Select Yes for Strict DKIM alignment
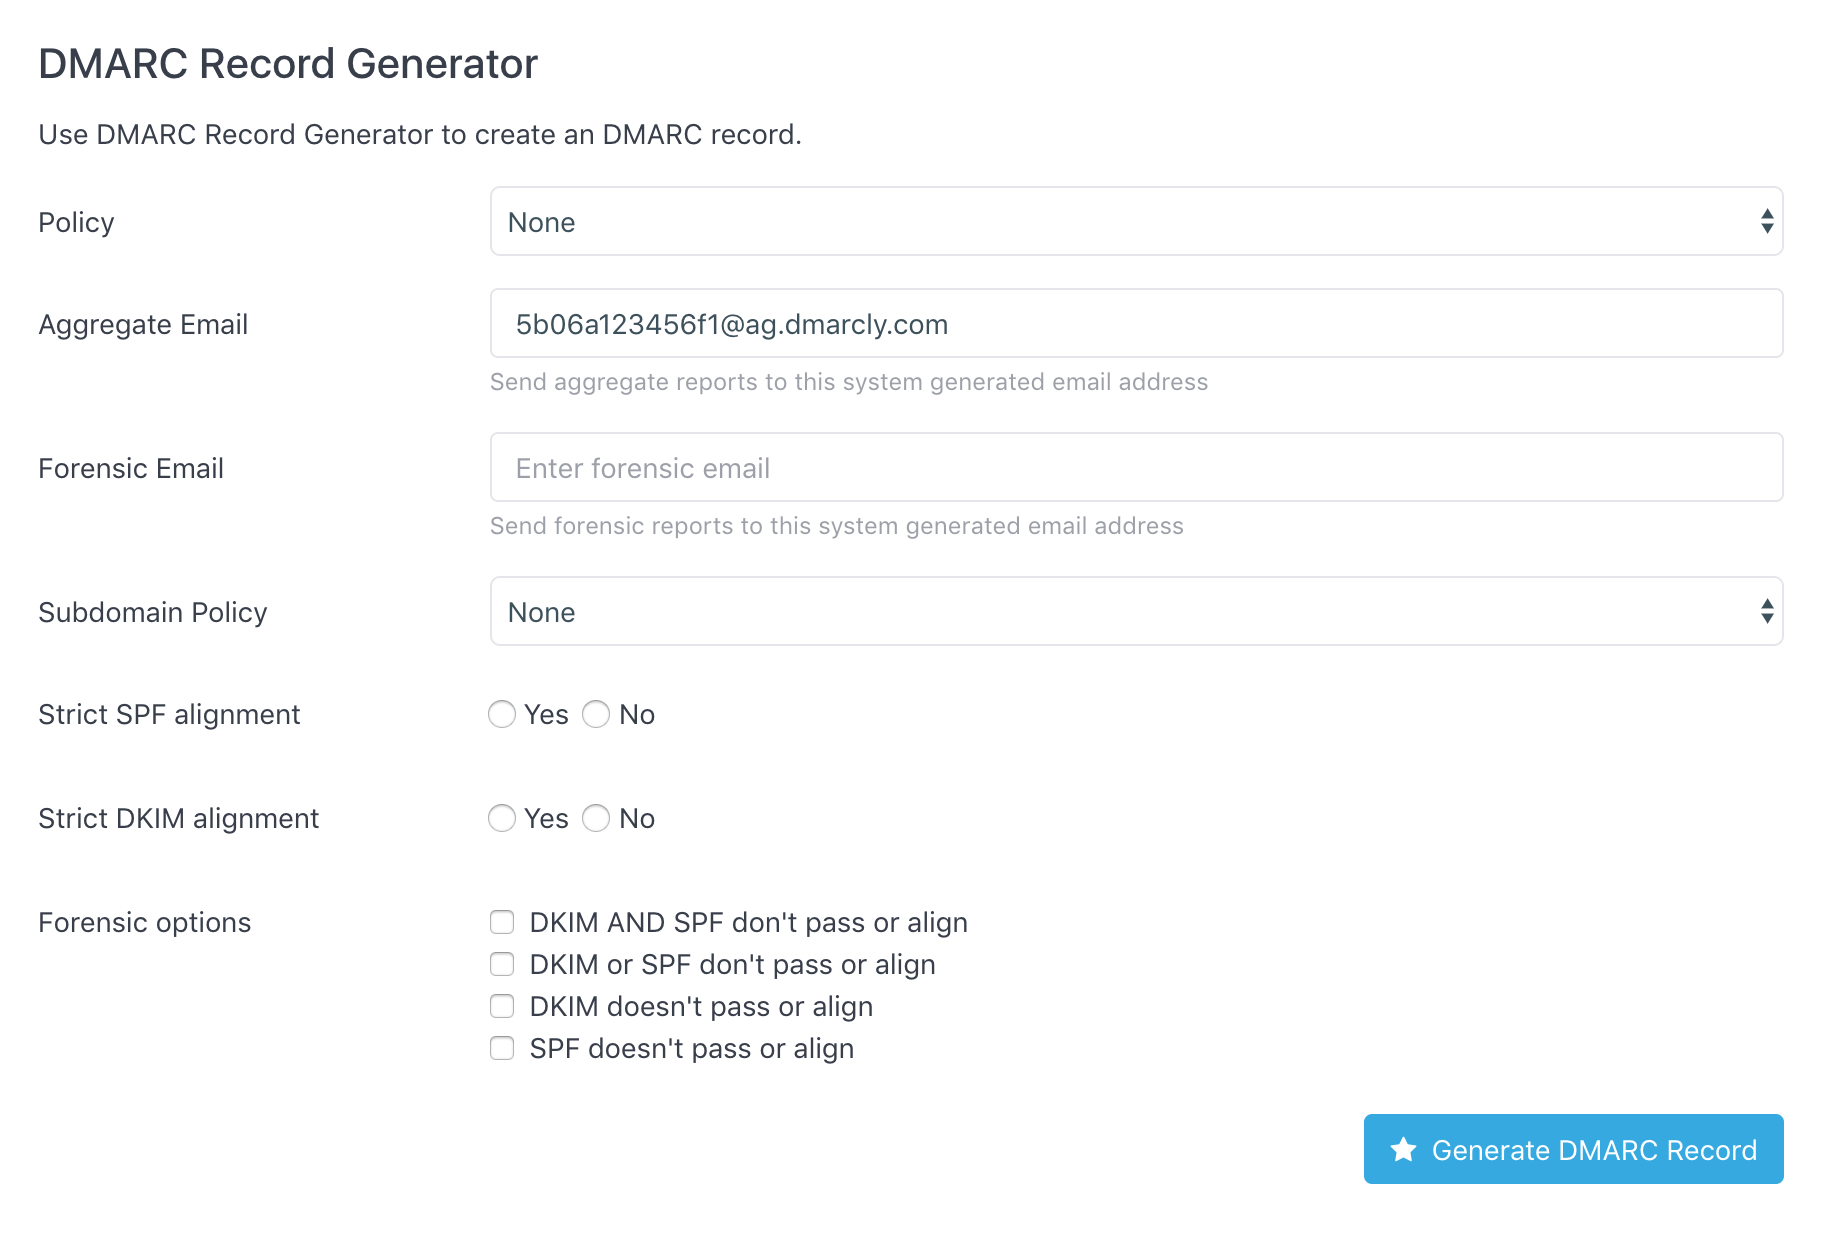The image size is (1822, 1256). tap(502, 818)
